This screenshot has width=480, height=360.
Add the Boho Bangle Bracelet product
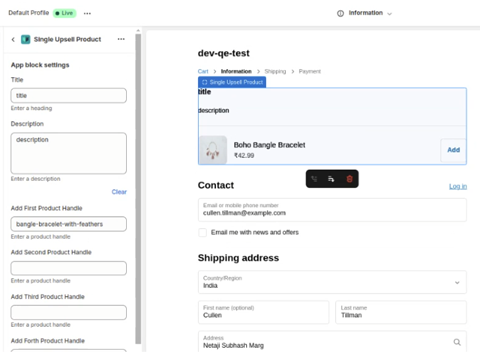tap(453, 150)
